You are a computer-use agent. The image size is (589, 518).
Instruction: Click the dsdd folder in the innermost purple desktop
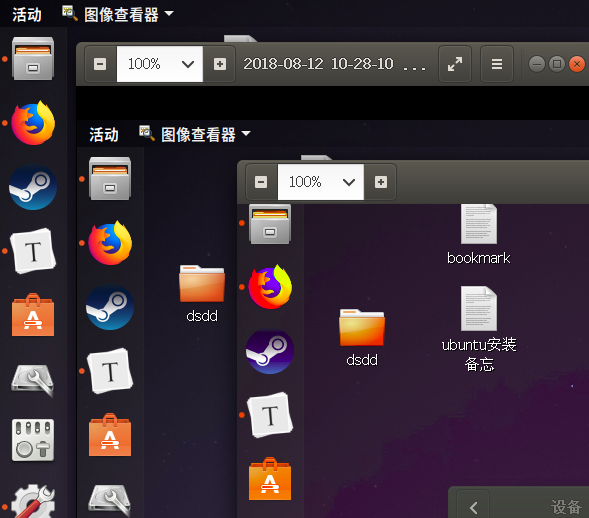click(x=362, y=338)
